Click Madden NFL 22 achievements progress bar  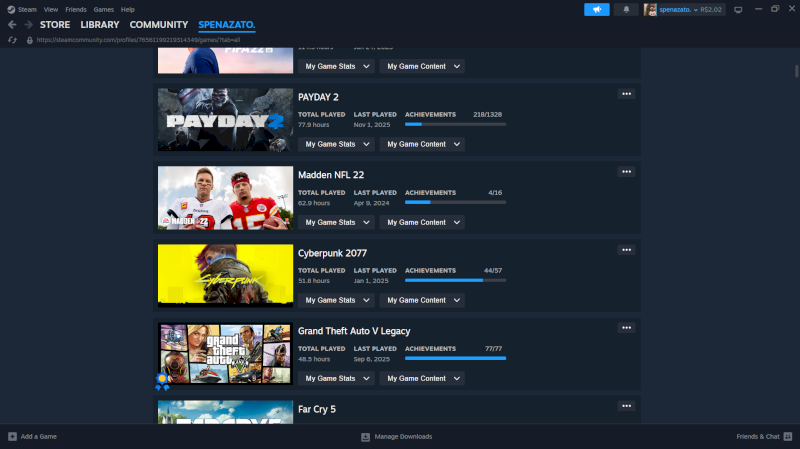click(456, 202)
